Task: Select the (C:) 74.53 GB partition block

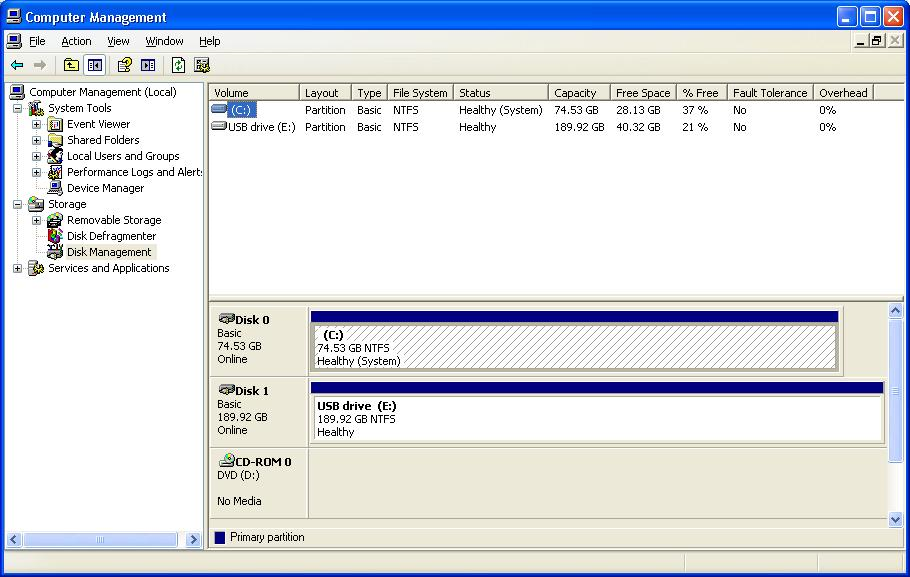Action: tap(575, 347)
